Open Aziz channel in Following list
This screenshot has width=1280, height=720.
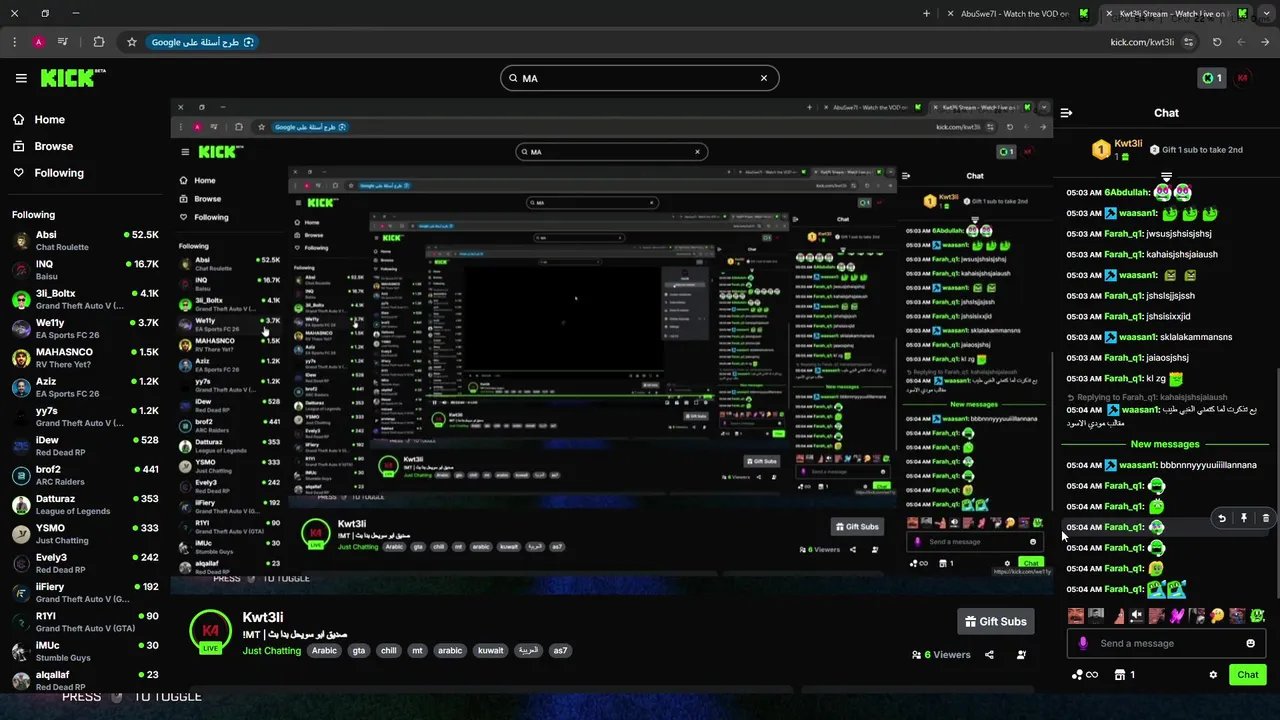click(85, 387)
